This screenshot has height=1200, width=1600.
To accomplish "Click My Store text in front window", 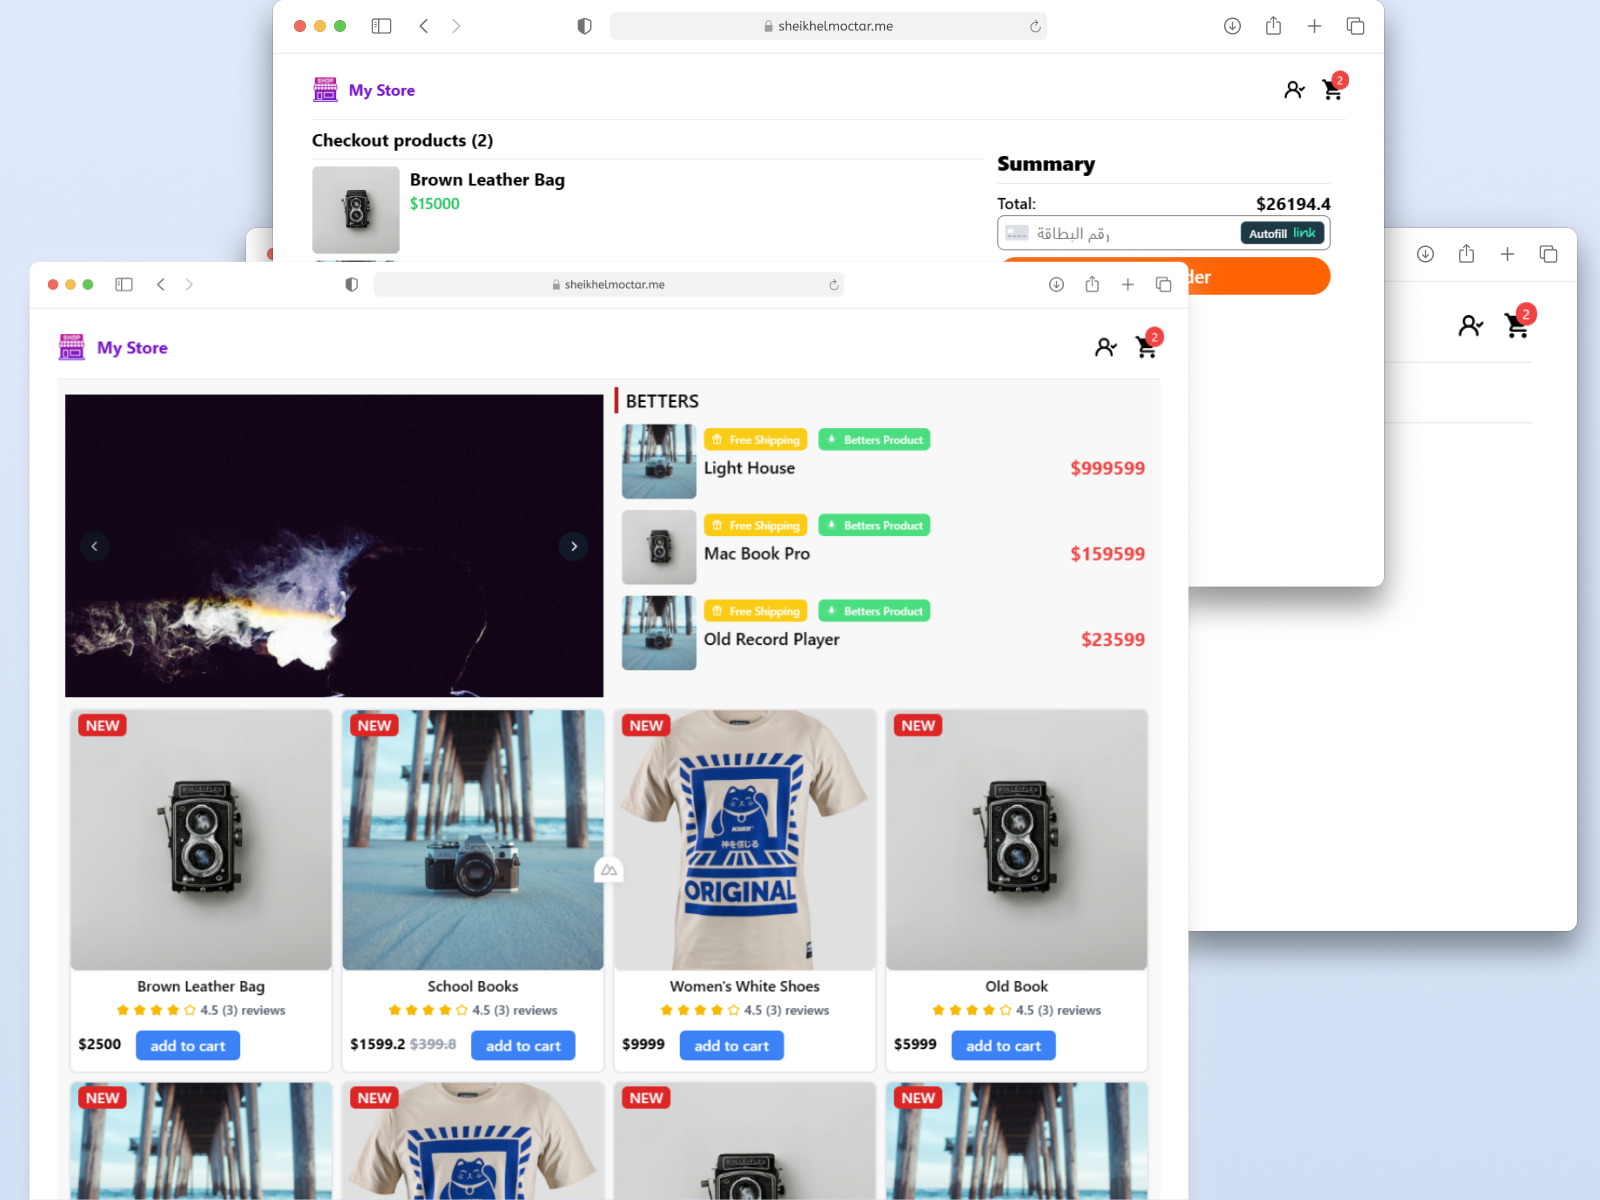I will tap(132, 348).
